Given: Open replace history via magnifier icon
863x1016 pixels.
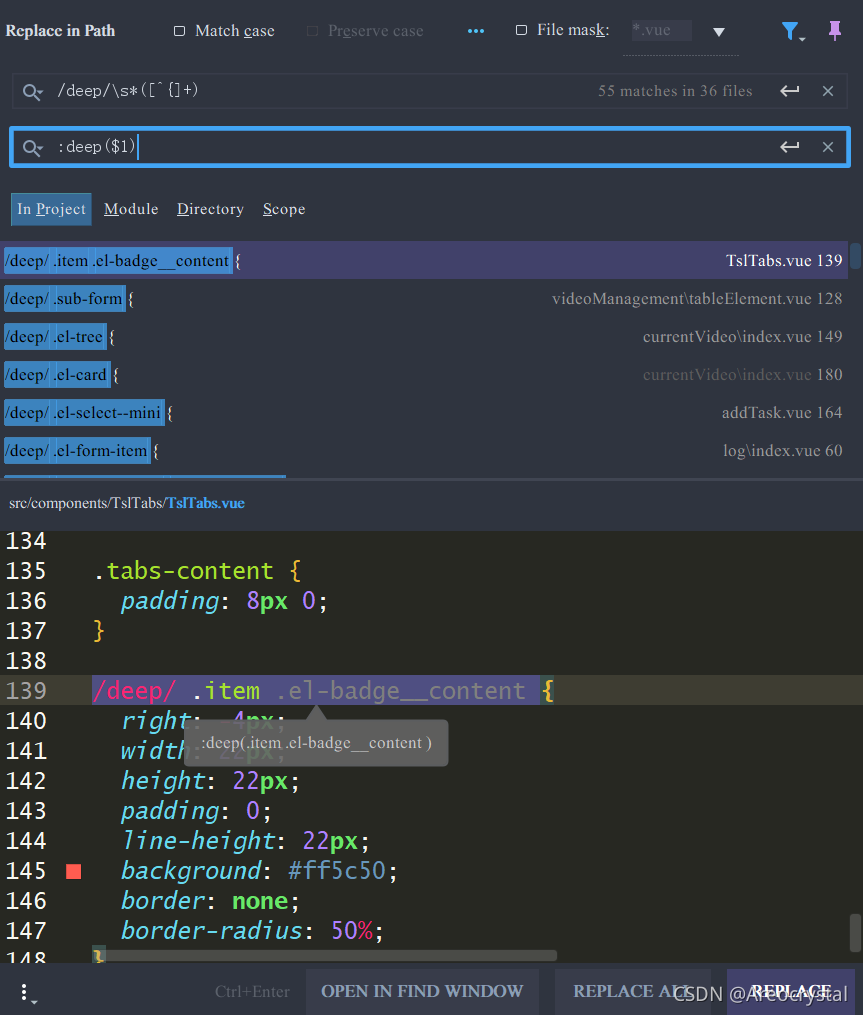Looking at the screenshot, I should [x=32, y=146].
